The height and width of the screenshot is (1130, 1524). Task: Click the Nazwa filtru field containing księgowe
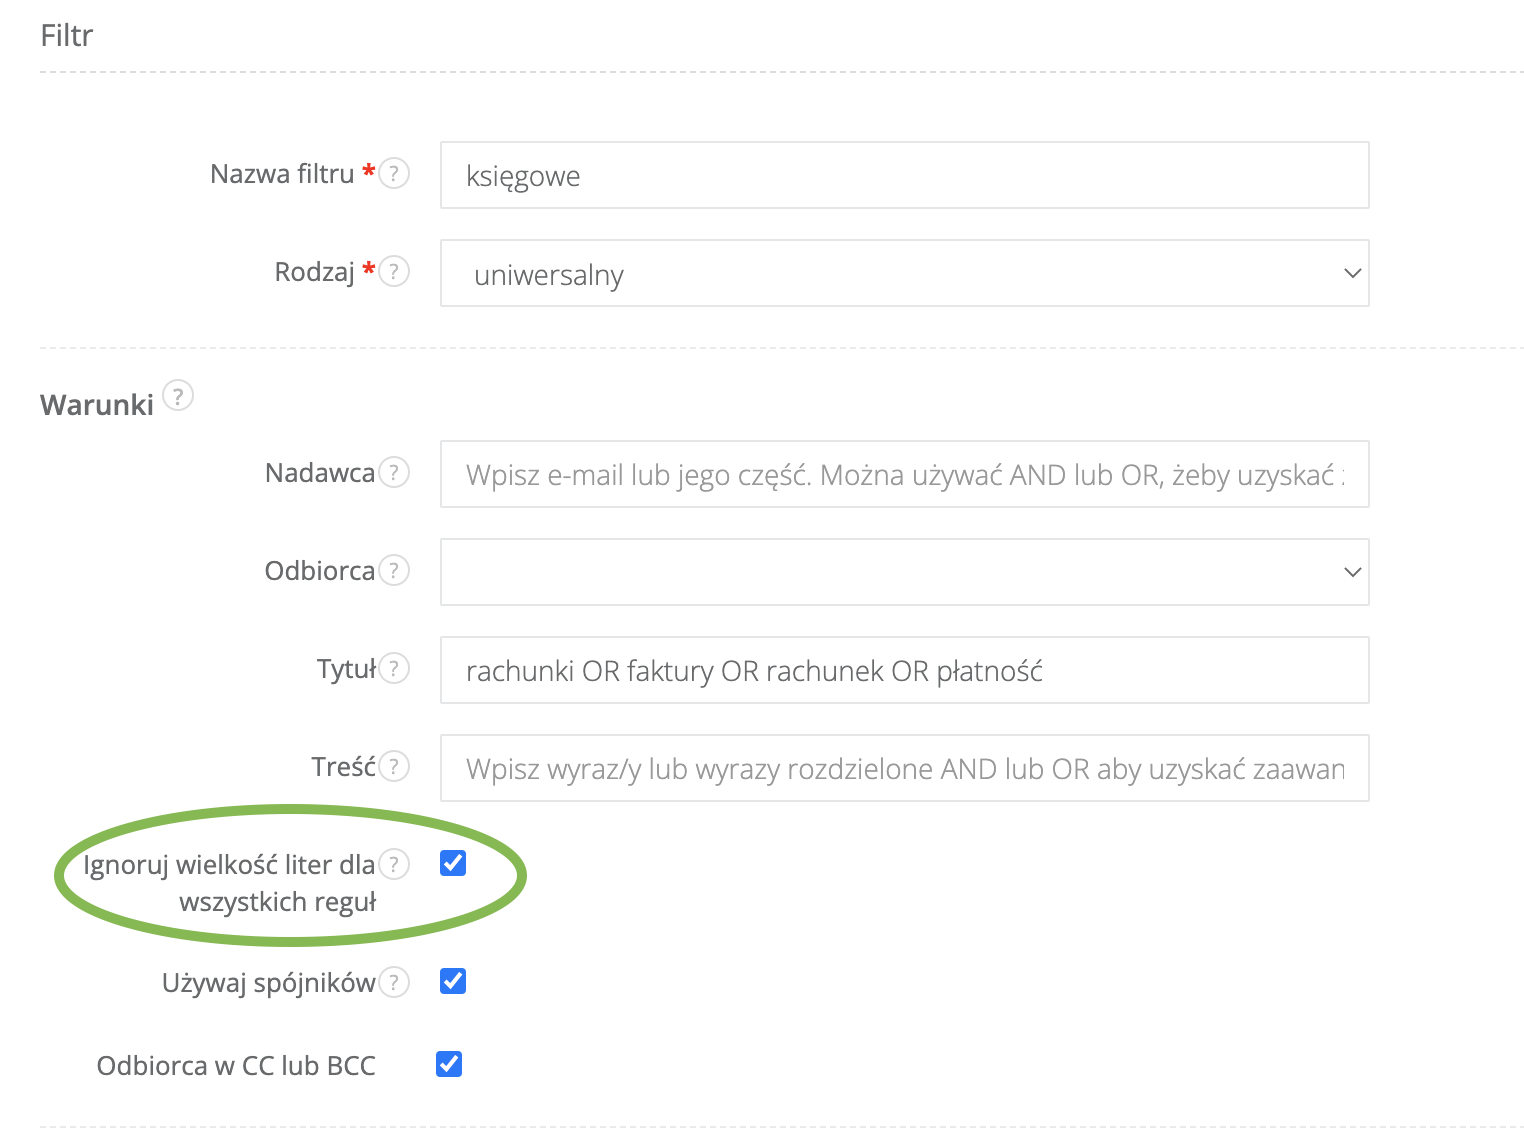[x=904, y=175]
